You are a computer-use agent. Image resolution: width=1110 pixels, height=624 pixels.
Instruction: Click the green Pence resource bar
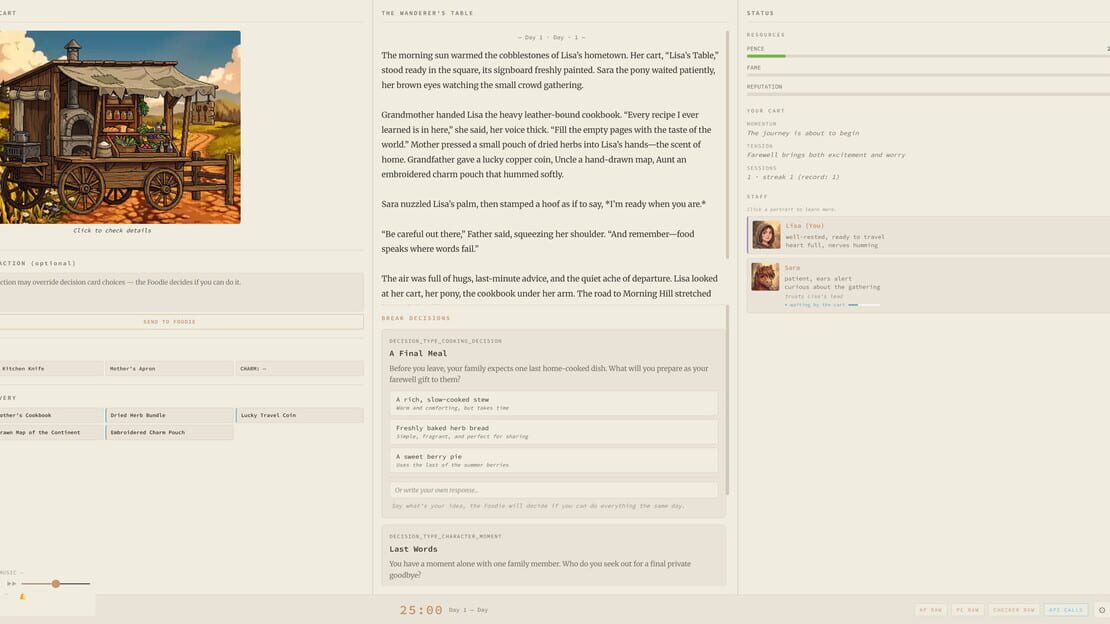766,56
